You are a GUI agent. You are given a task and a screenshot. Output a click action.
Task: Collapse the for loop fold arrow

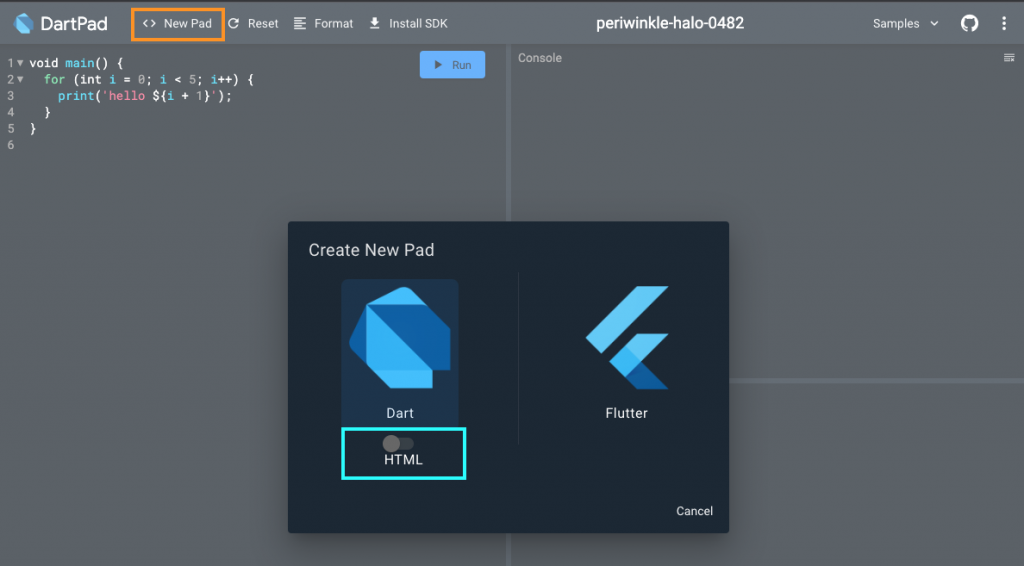tap(20, 80)
